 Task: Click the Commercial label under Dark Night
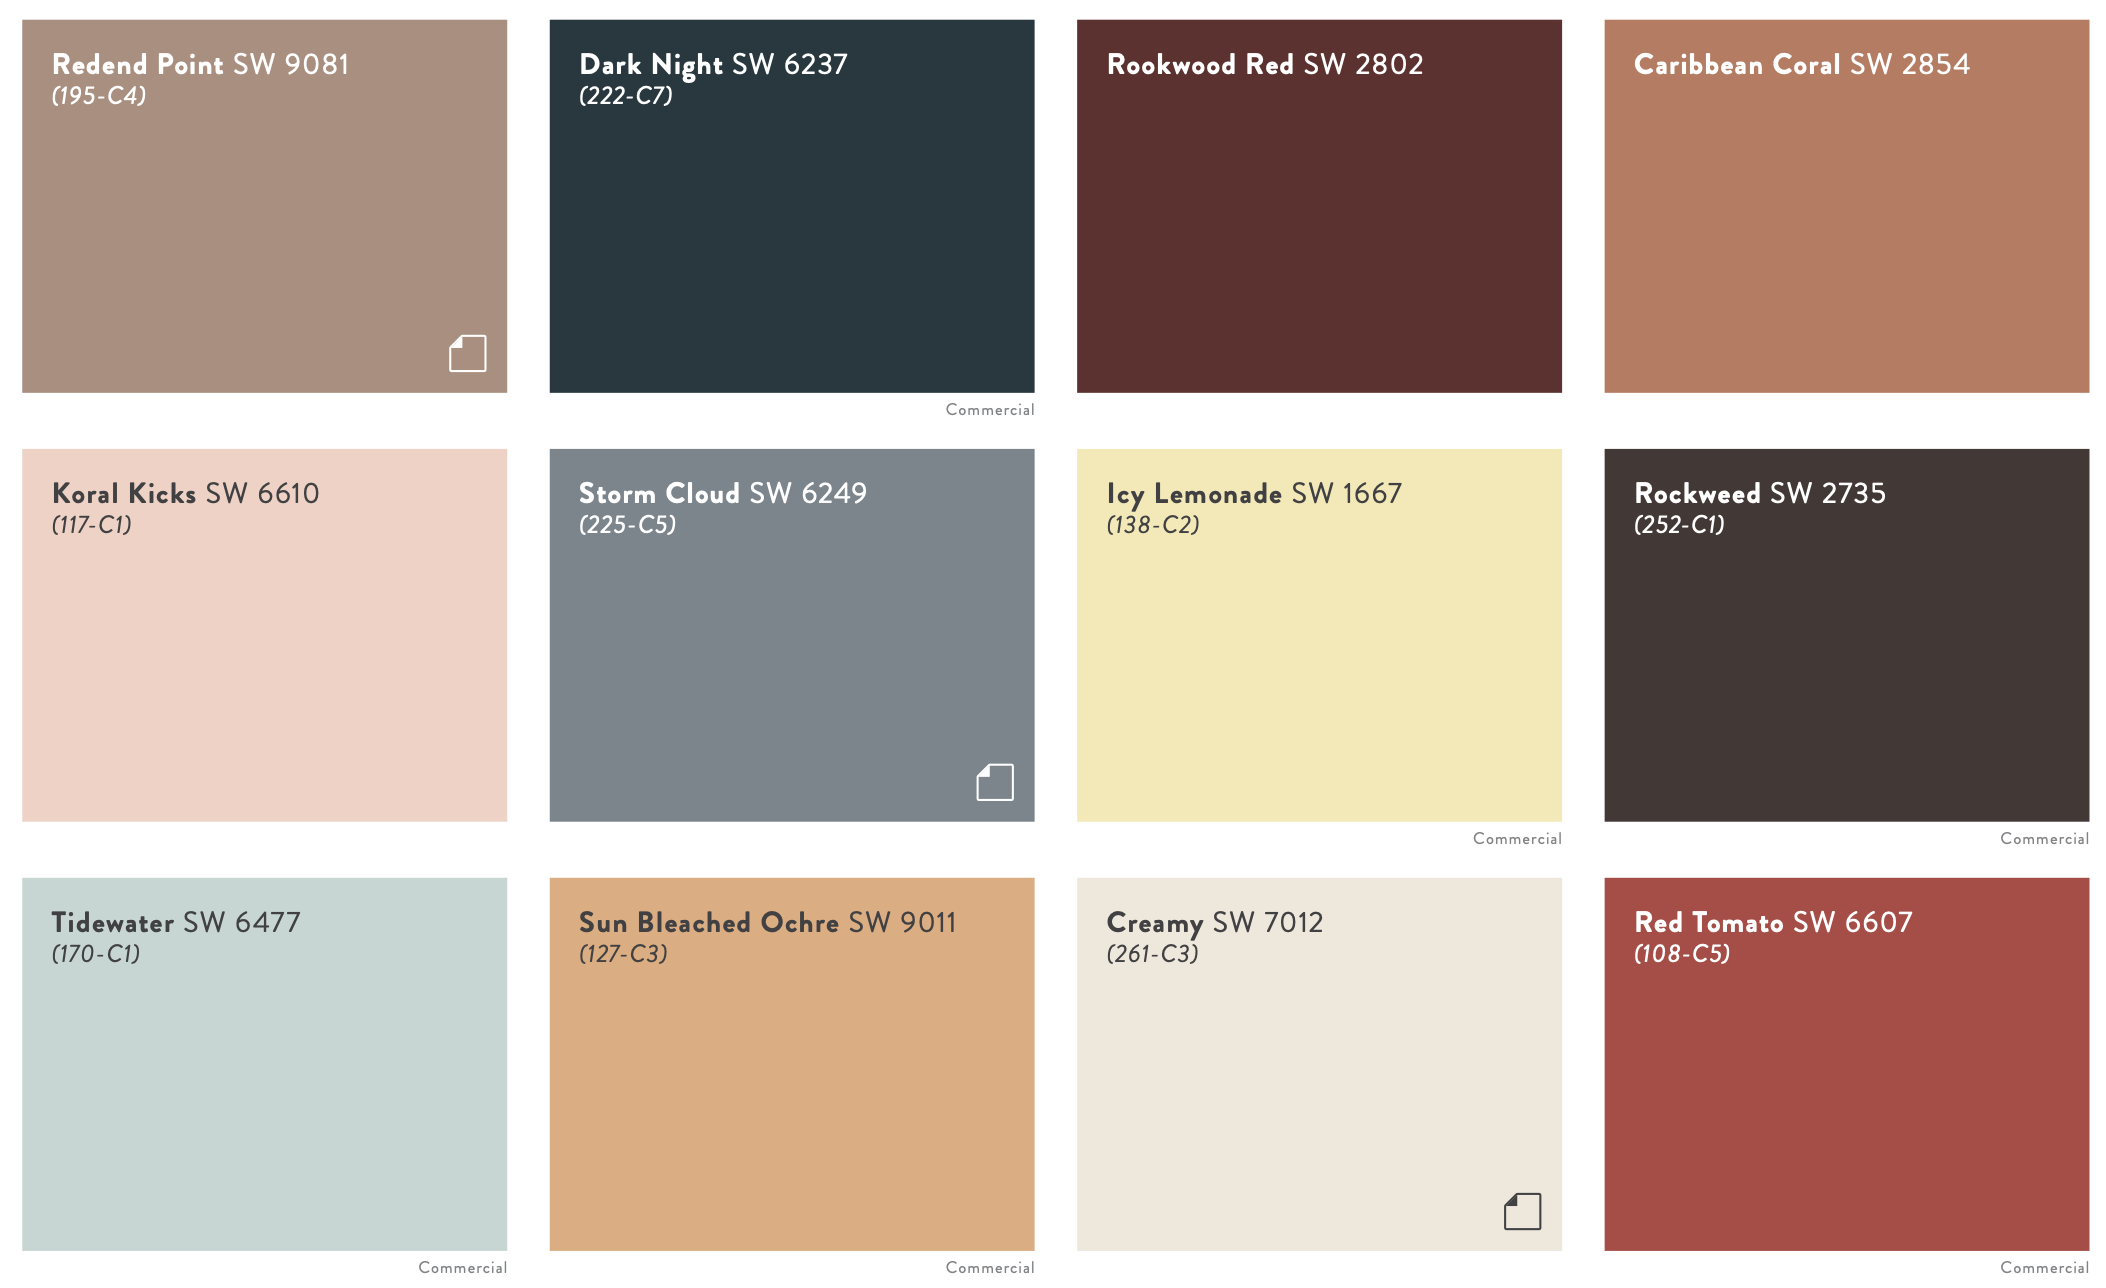[x=990, y=409]
